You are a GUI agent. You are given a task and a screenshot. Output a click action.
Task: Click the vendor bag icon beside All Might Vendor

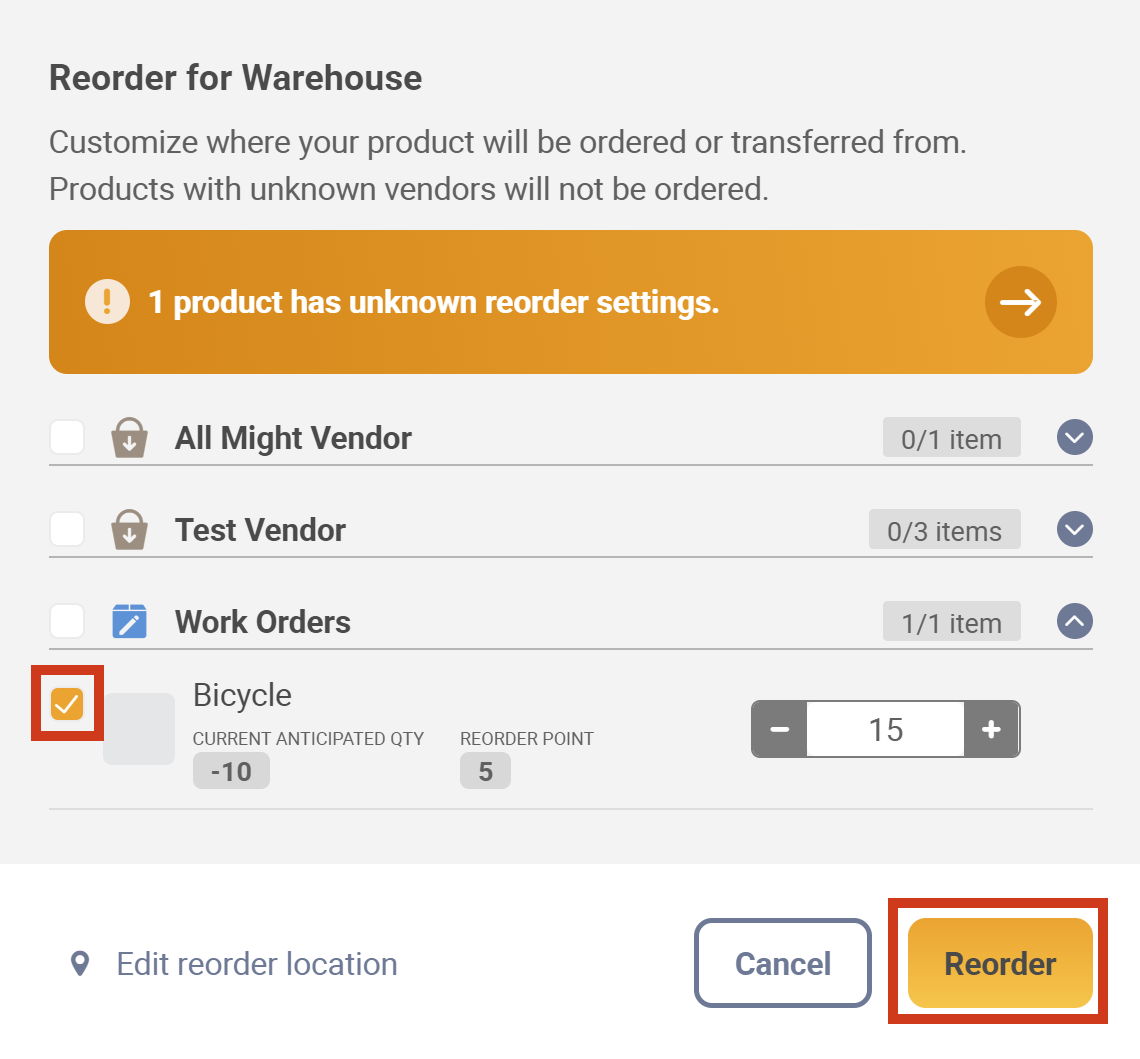click(x=129, y=437)
